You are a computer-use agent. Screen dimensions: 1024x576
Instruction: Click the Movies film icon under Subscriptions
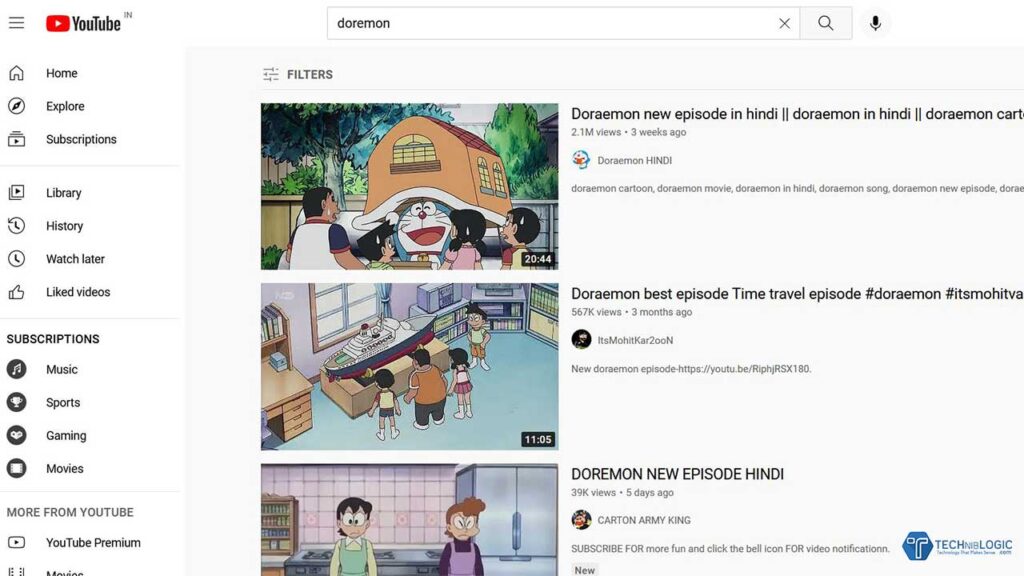[16, 468]
